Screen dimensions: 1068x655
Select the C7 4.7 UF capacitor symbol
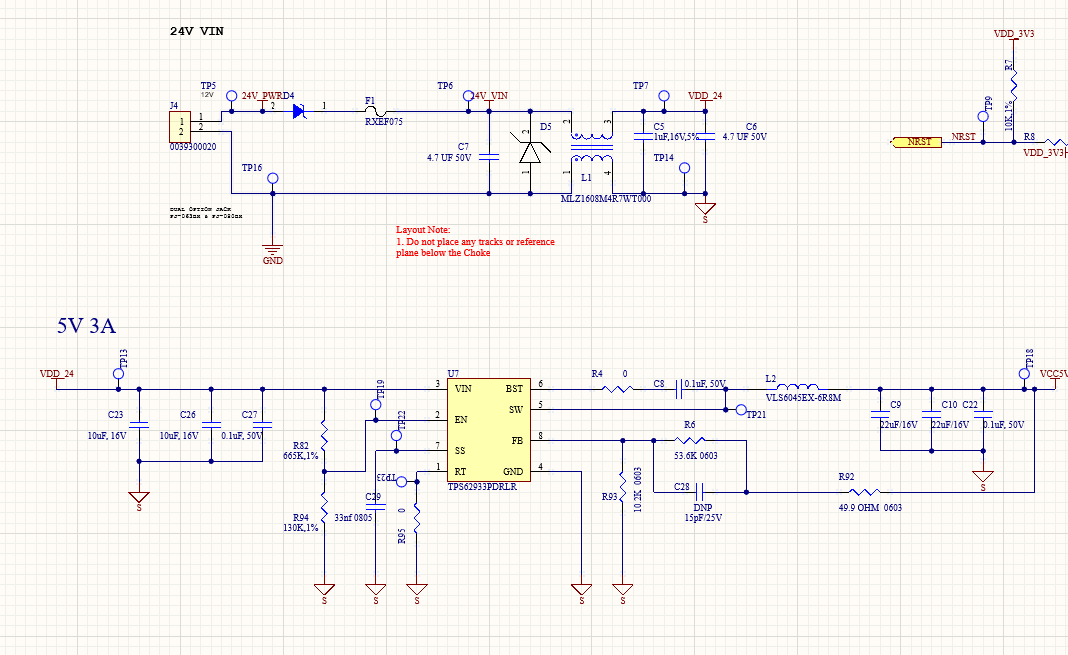point(489,157)
